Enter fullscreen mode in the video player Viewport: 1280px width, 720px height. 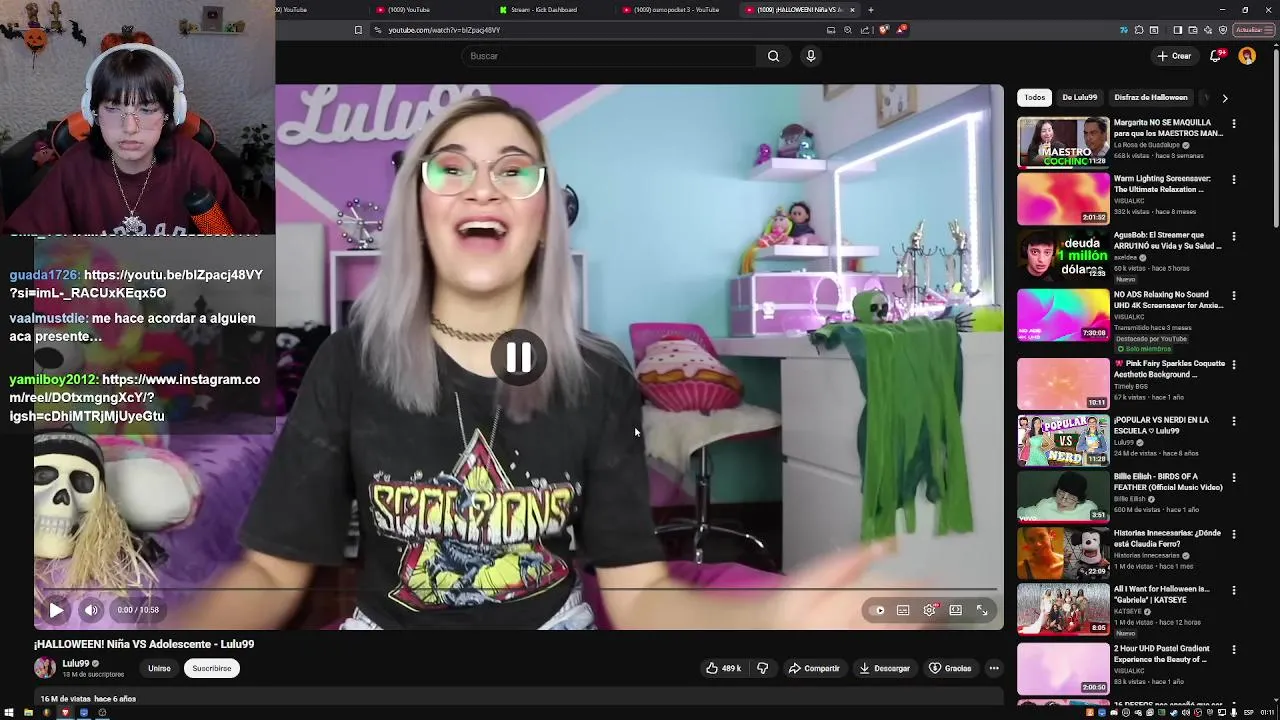coord(982,610)
